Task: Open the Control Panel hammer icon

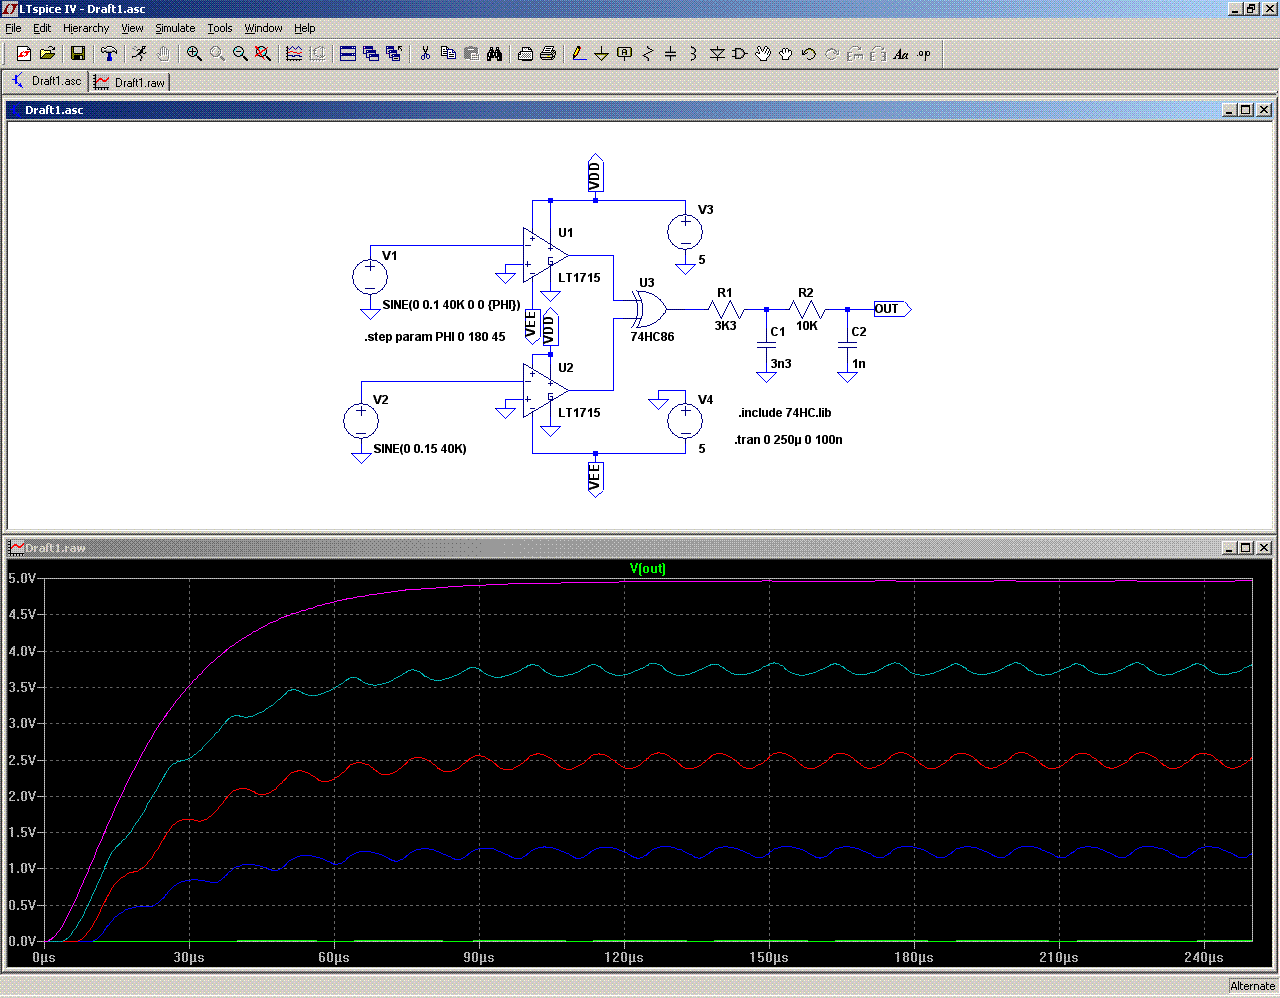Action: pos(109,54)
